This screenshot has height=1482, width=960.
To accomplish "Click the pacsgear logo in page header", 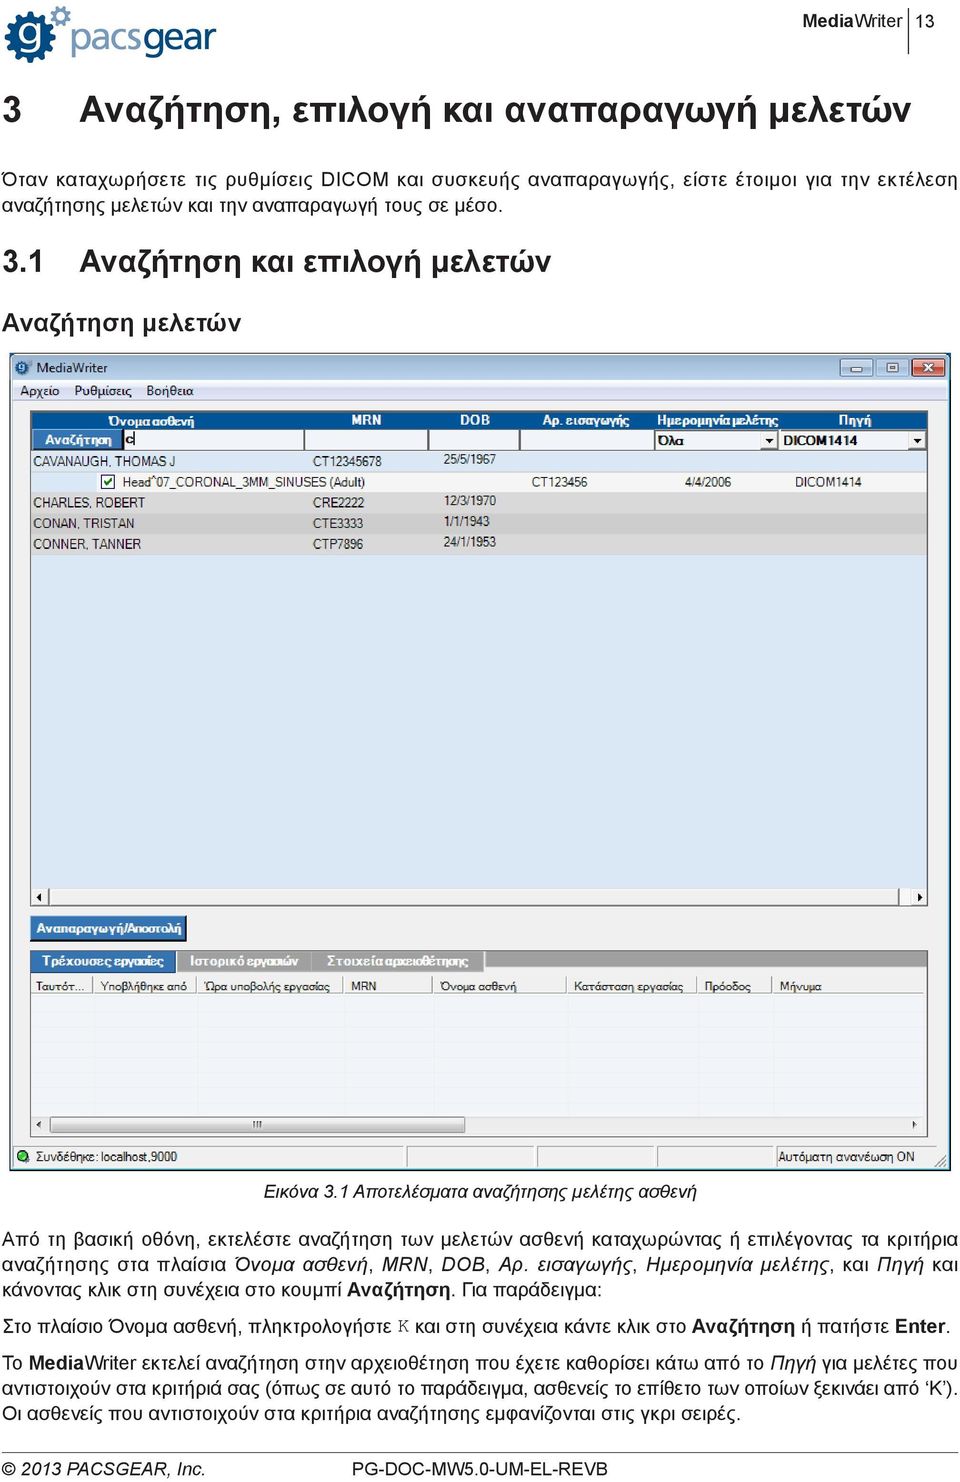I will 110,34.
